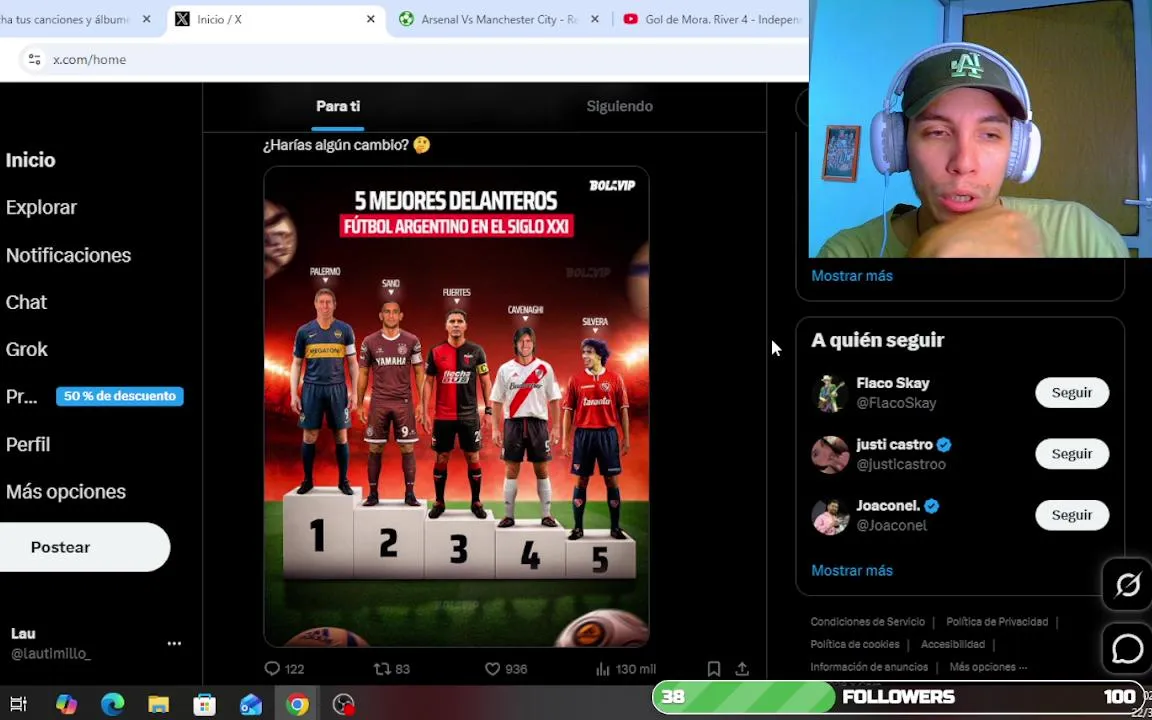This screenshot has height=720, width=1152.
Task: Click tweet text ¿Harías algún cambio?
Action: click(x=347, y=145)
